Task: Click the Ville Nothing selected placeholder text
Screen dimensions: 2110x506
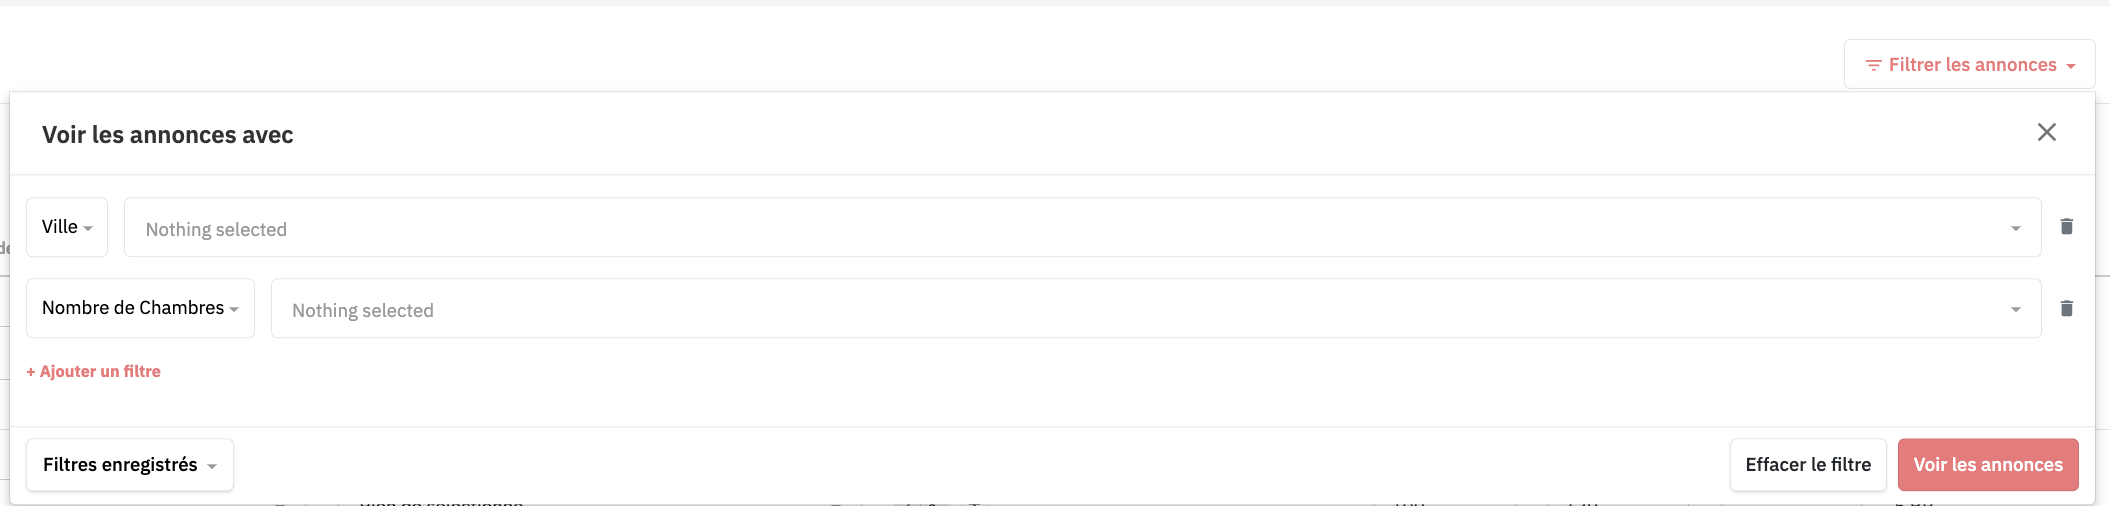Action: tap(216, 229)
